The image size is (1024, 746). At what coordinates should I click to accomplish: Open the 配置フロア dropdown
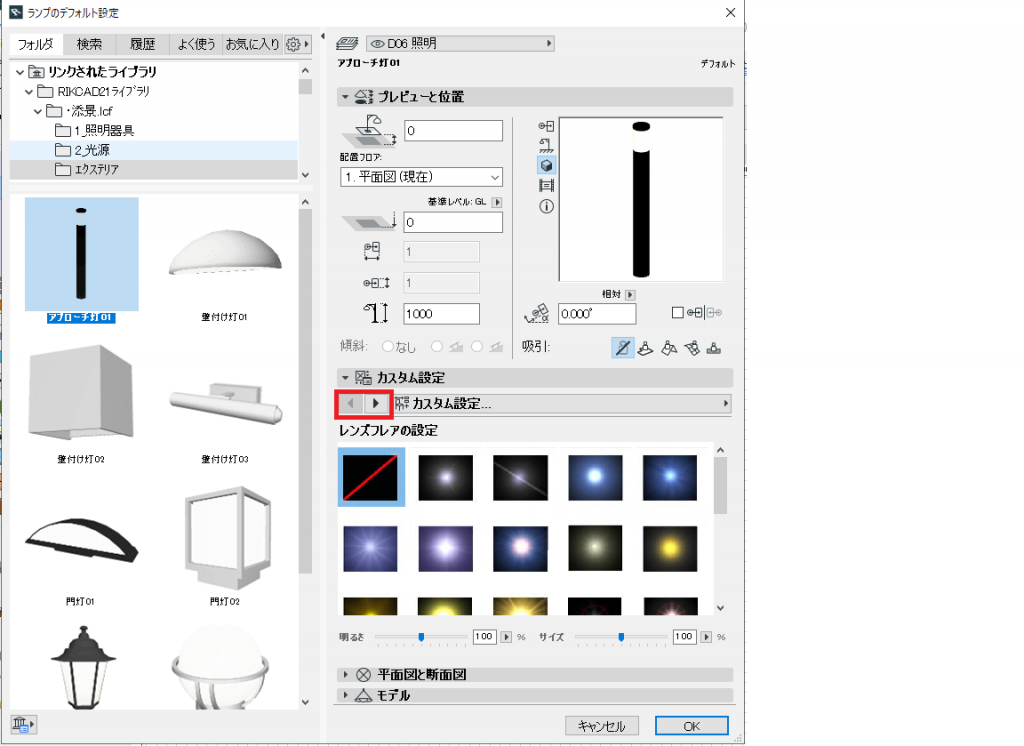(x=421, y=177)
